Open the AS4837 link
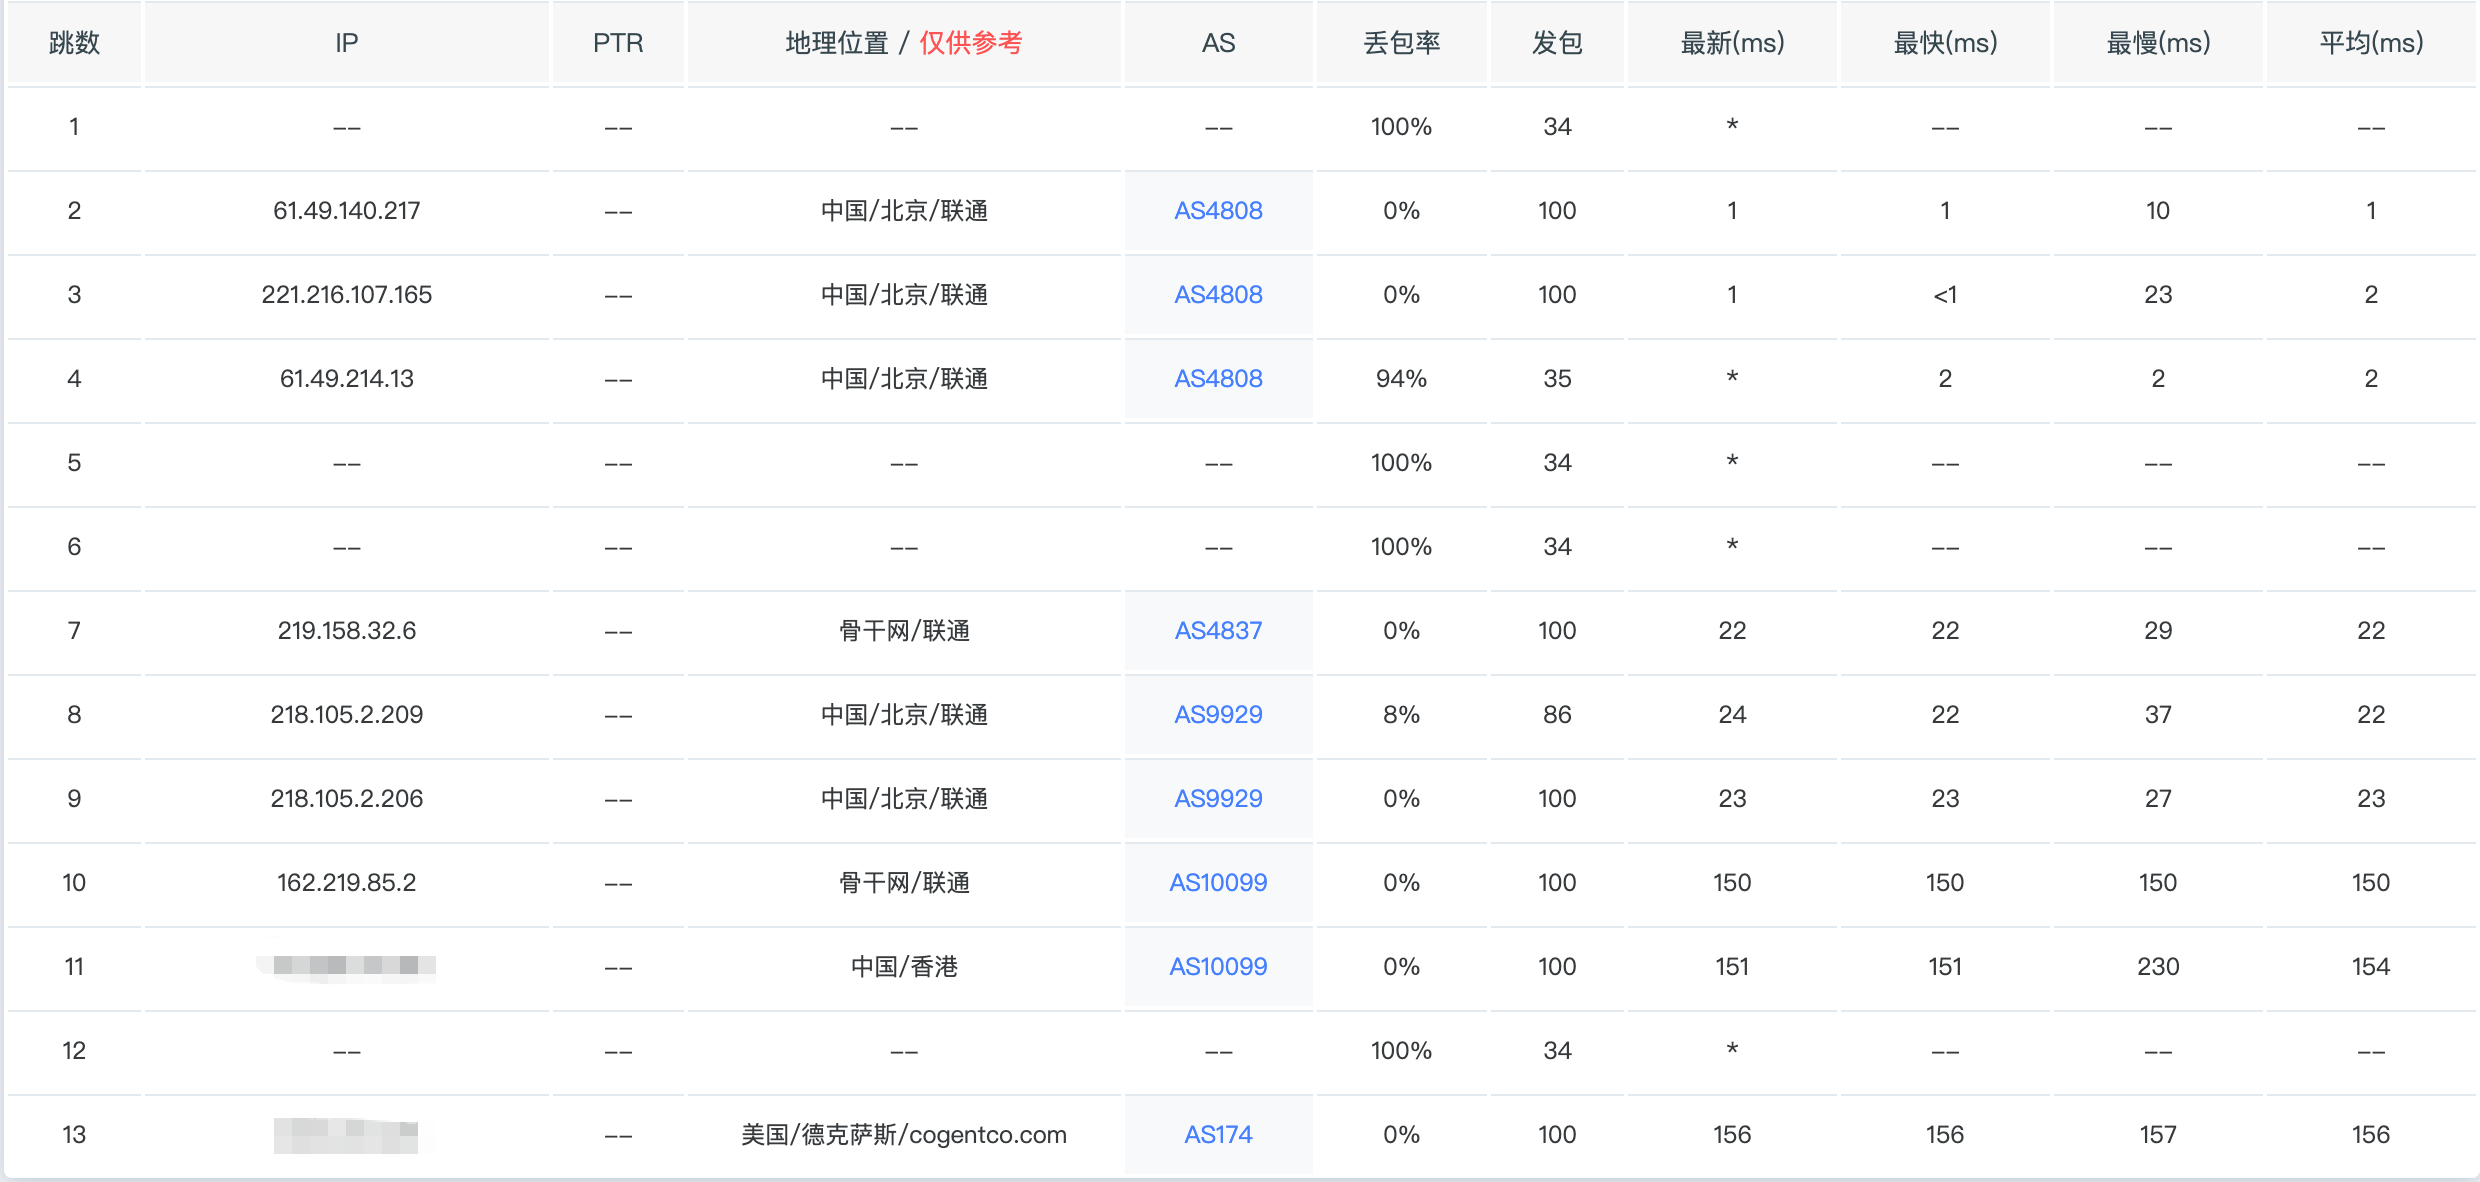The width and height of the screenshot is (2480, 1182). coord(1217,631)
